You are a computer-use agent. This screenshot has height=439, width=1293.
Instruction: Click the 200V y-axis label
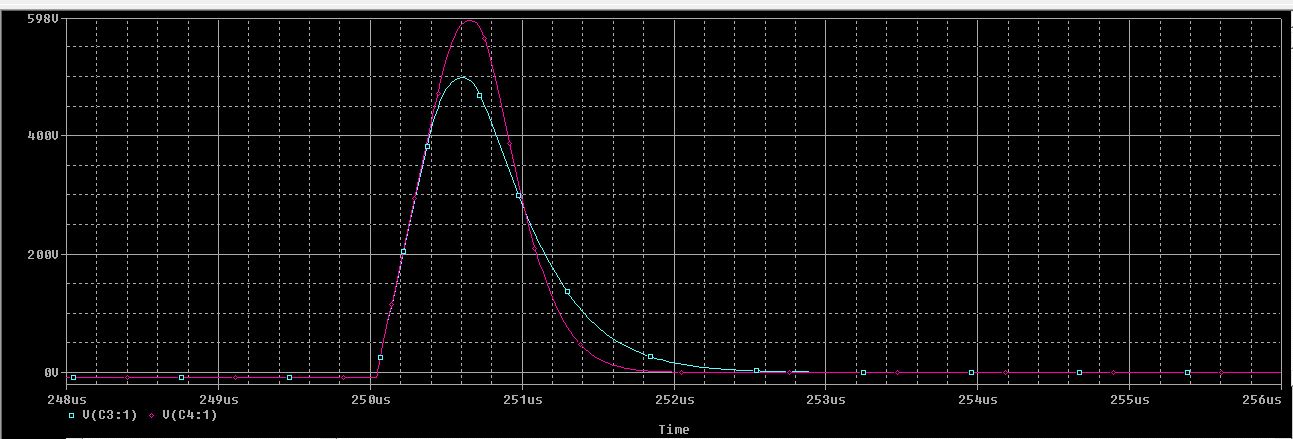tap(44, 254)
